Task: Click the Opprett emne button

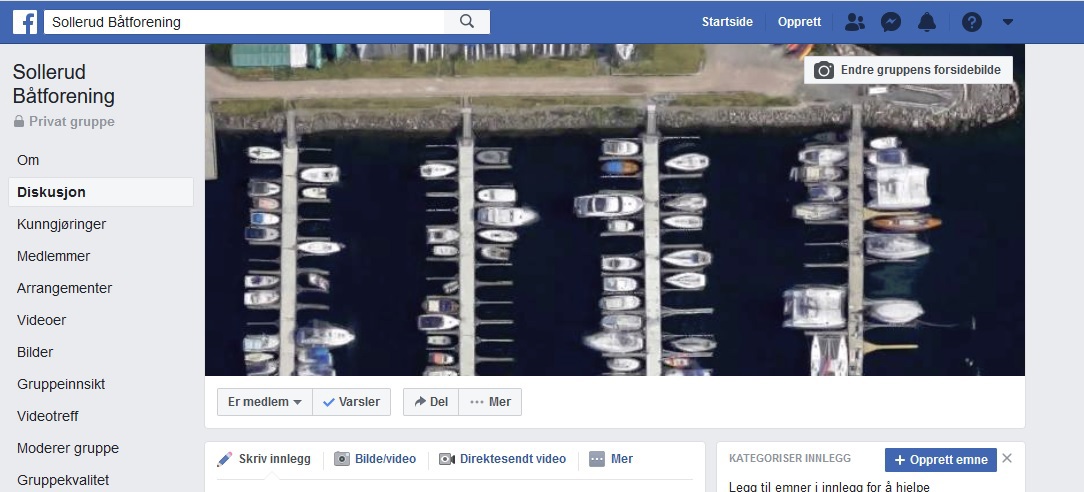Action: pos(940,460)
